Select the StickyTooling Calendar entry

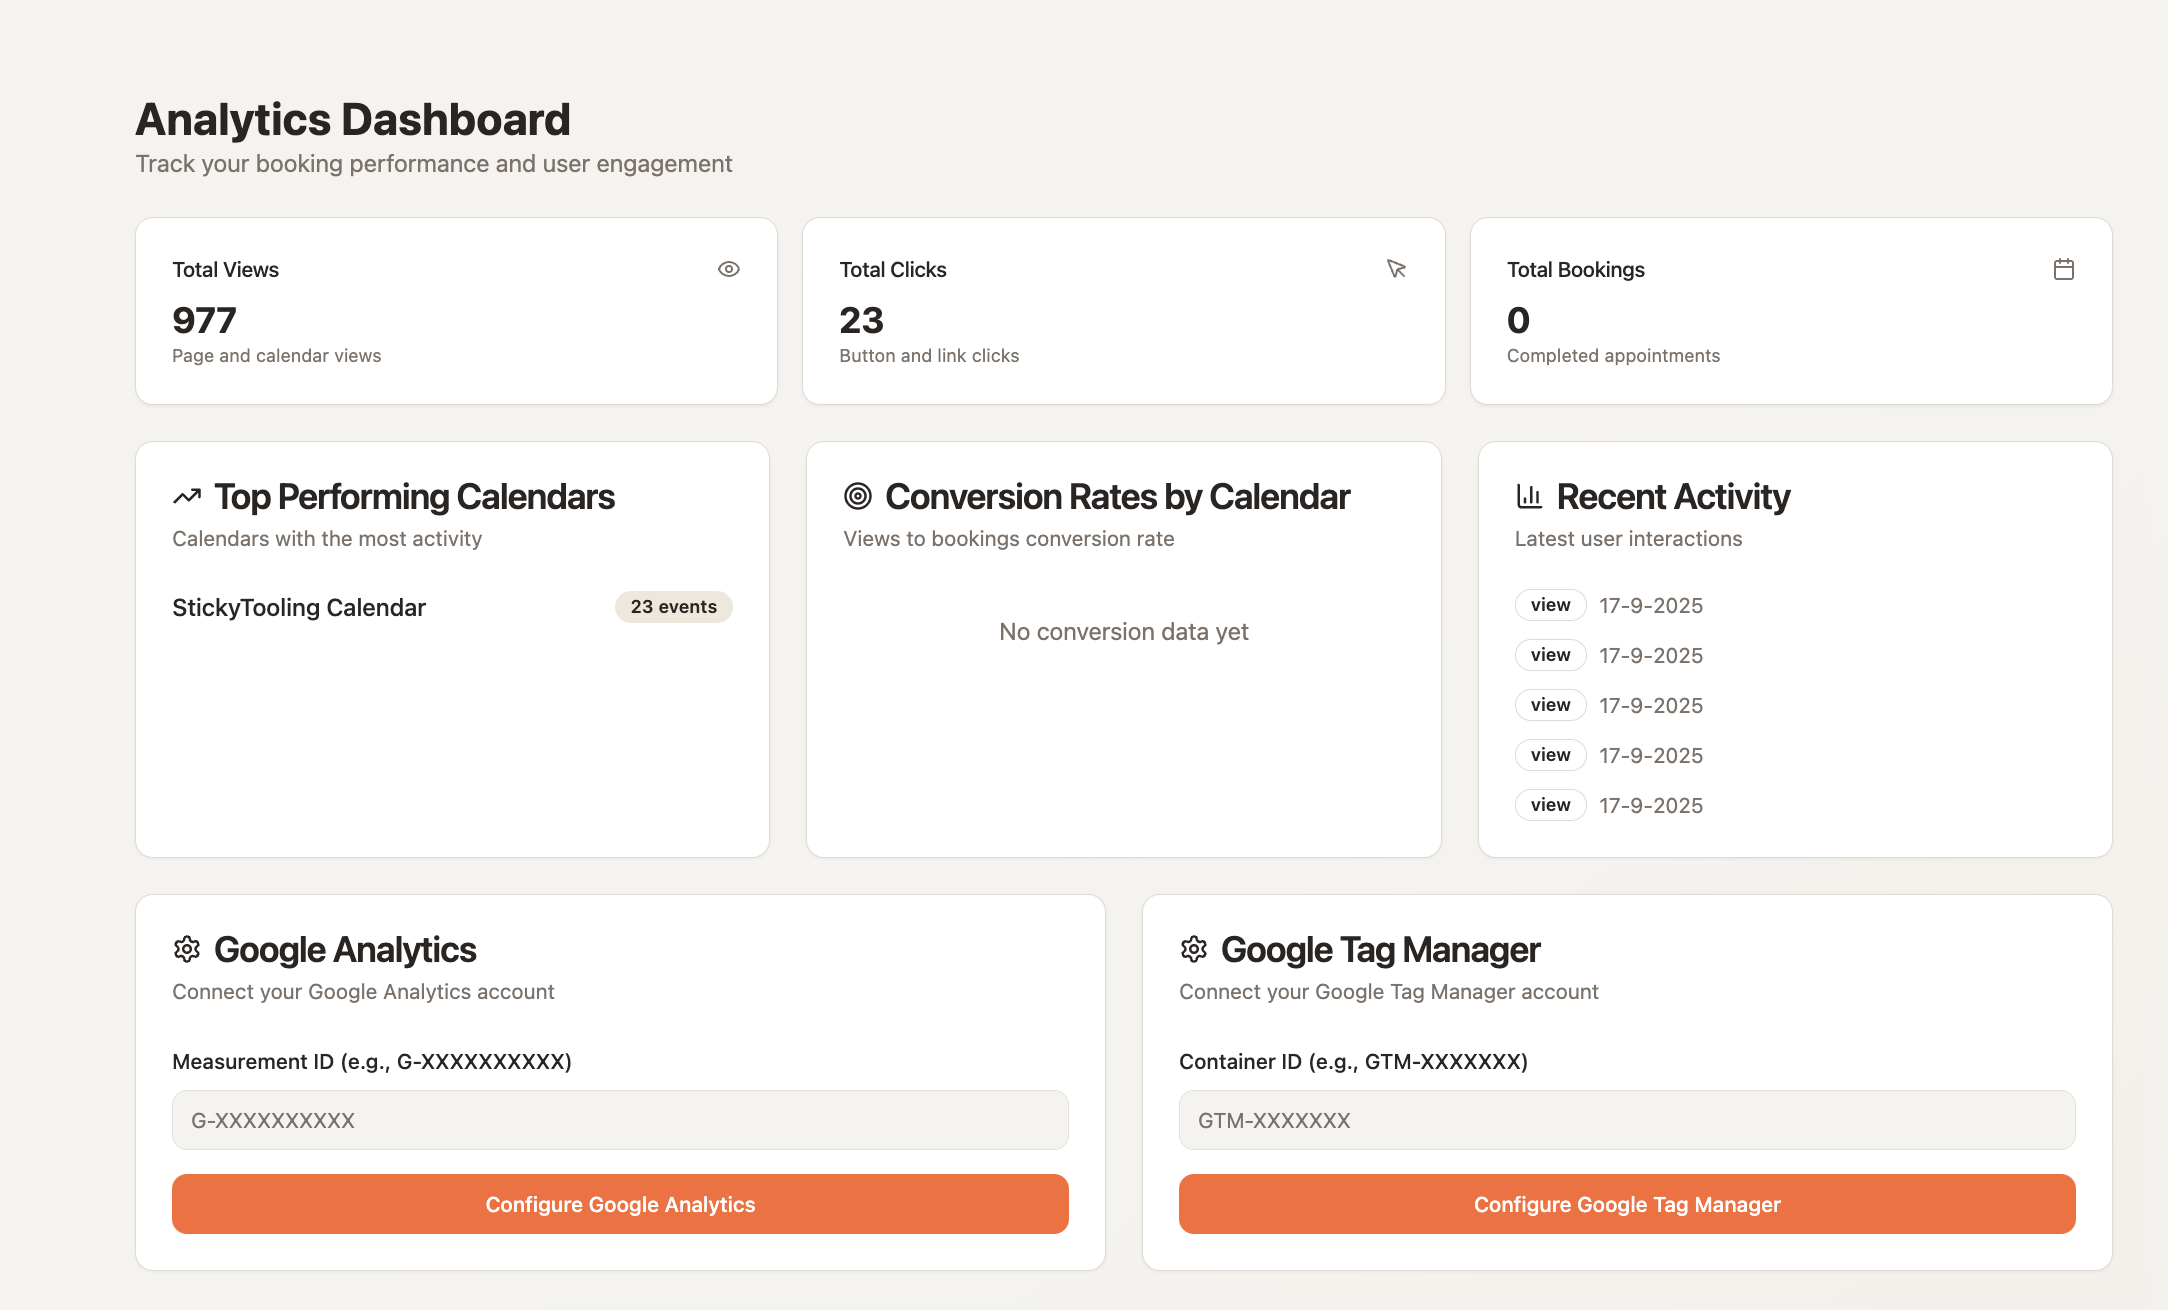point(299,608)
